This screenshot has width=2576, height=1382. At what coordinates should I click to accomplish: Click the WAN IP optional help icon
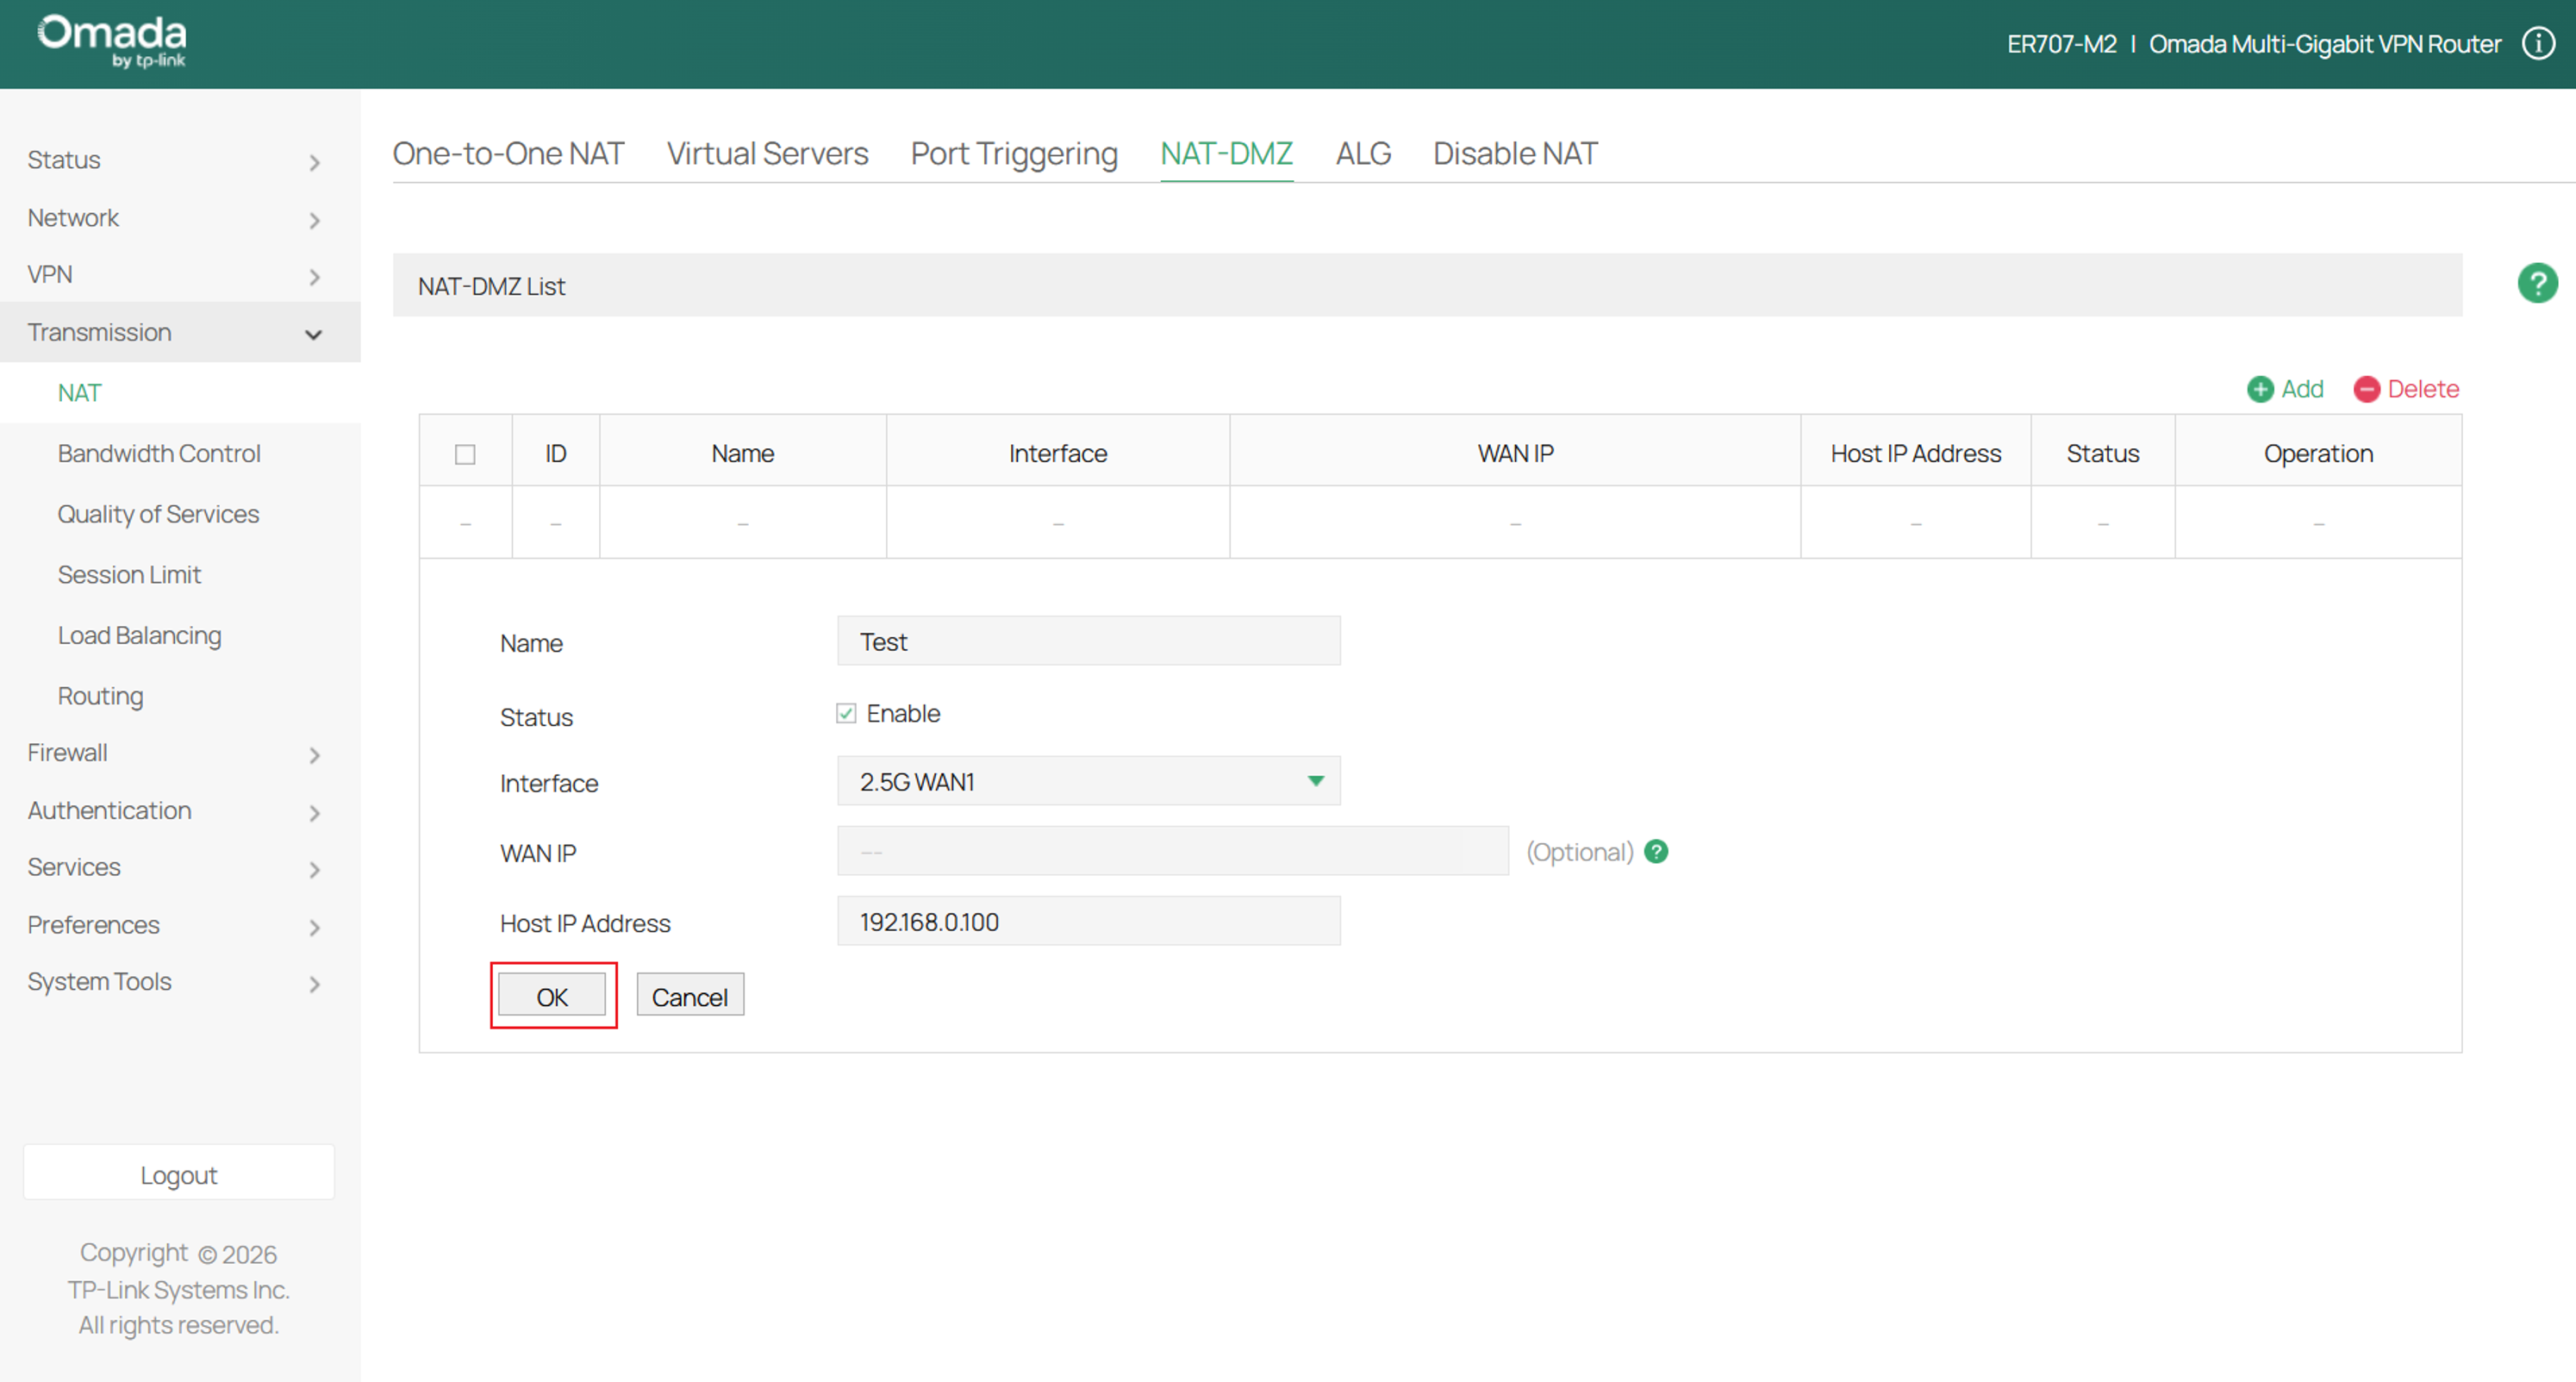point(1656,851)
